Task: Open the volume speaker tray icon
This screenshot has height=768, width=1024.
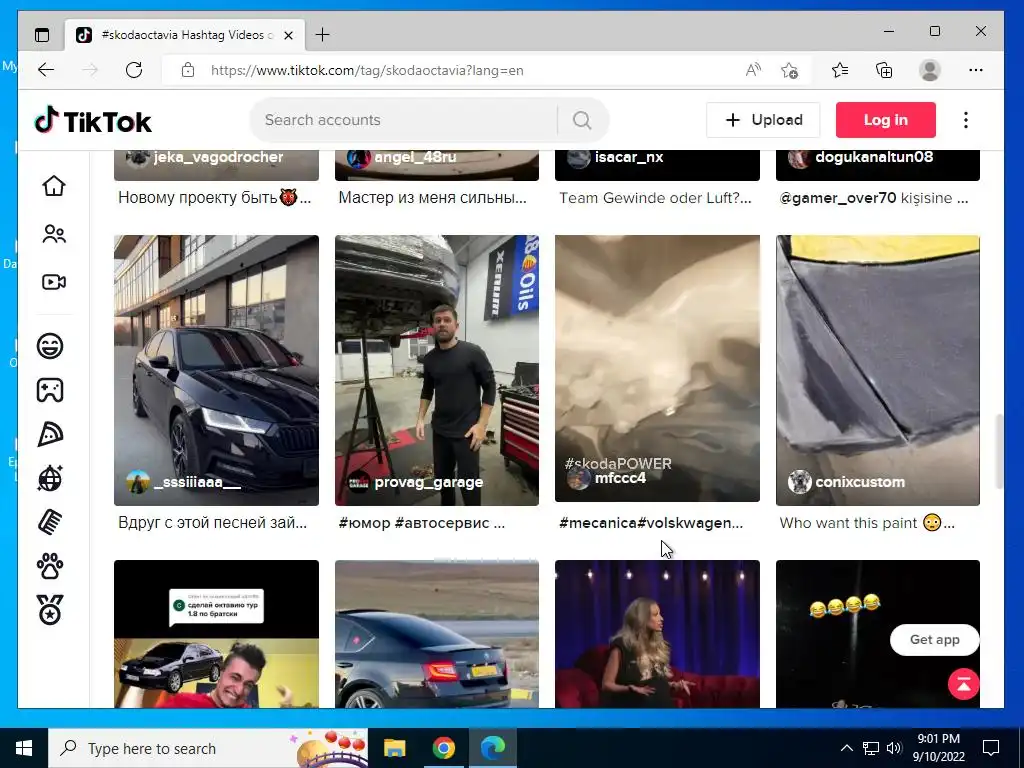Action: (x=894, y=748)
